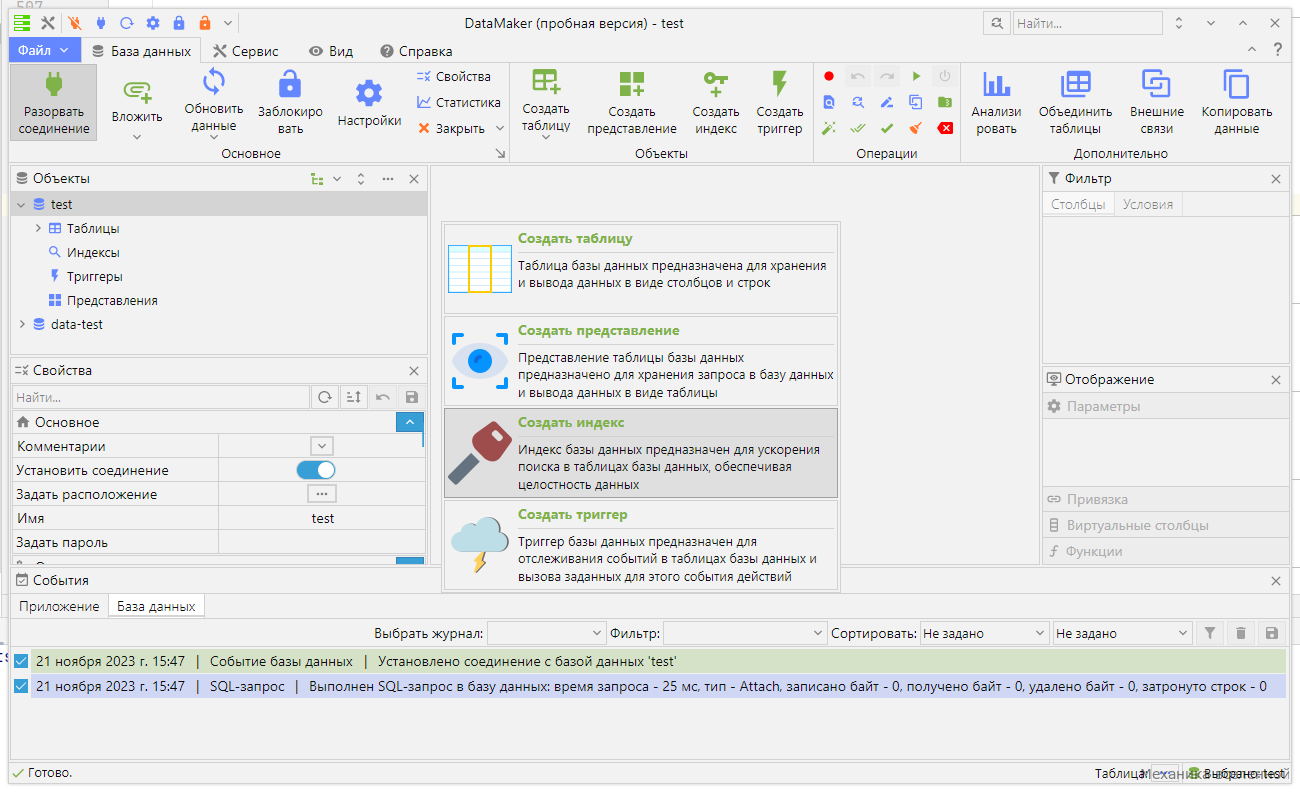The image size is (1300, 792).
Task: Click the 'Создать триггер' card in center
Action: [641, 545]
